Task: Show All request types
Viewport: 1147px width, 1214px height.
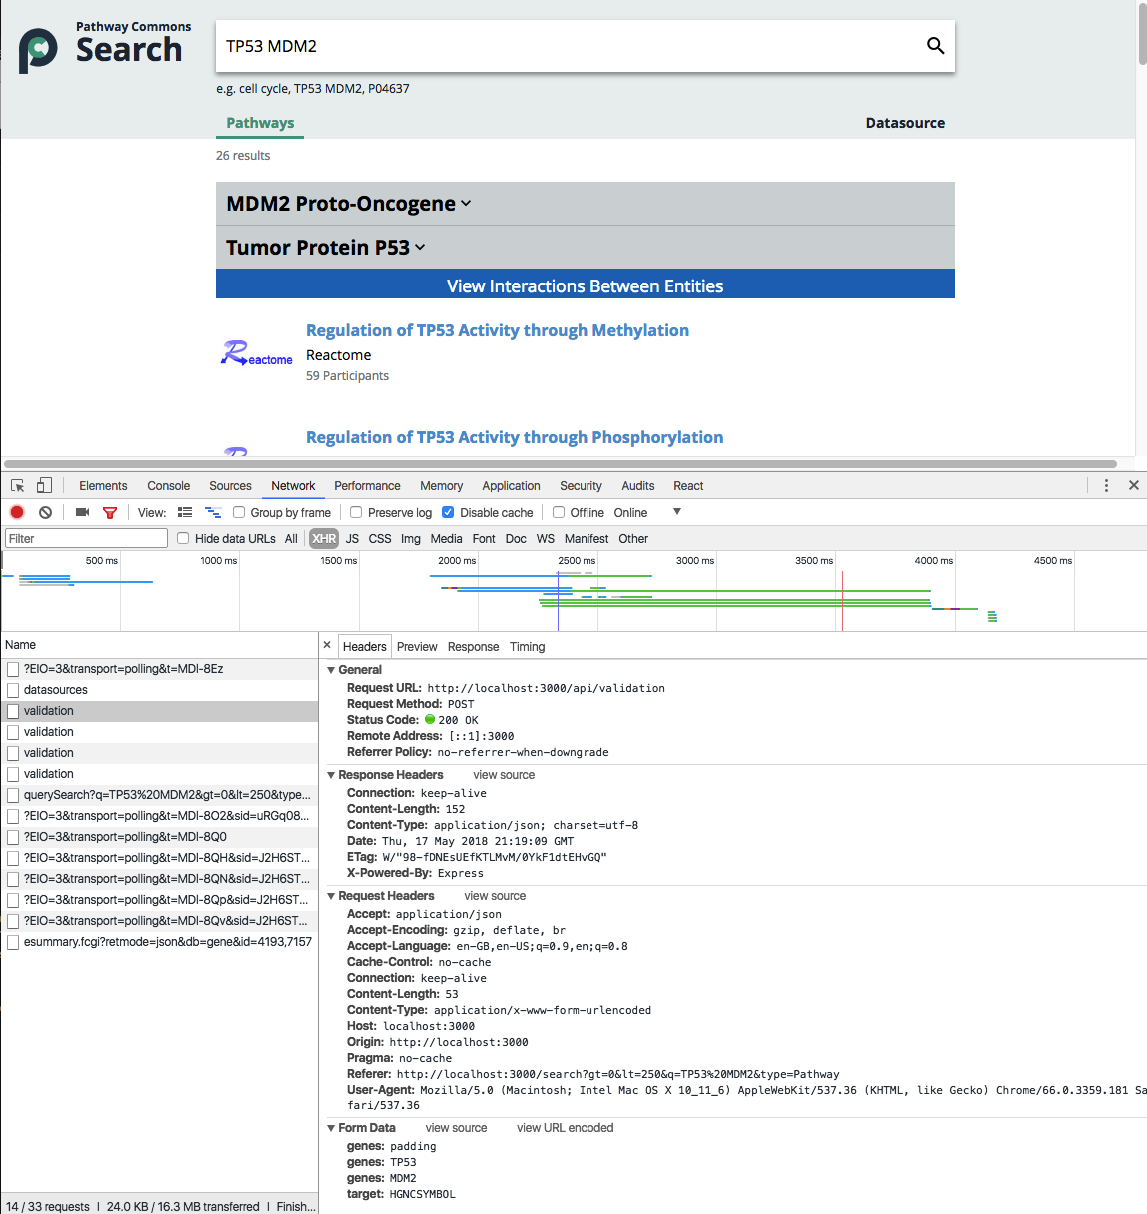Action: pos(291,538)
